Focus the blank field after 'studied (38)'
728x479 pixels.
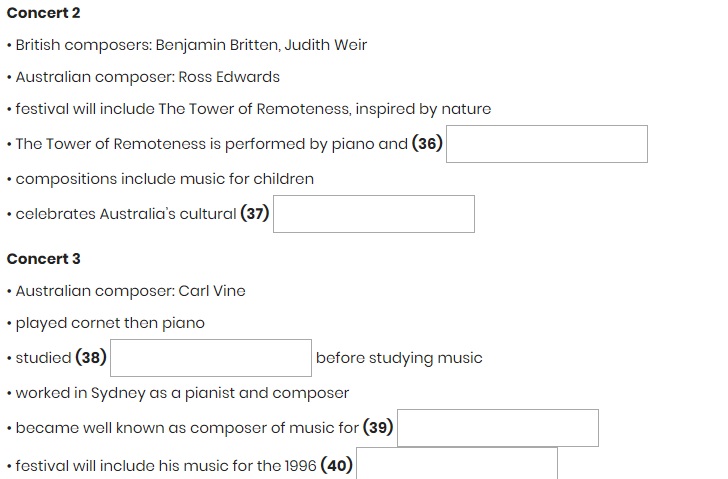click(x=211, y=358)
